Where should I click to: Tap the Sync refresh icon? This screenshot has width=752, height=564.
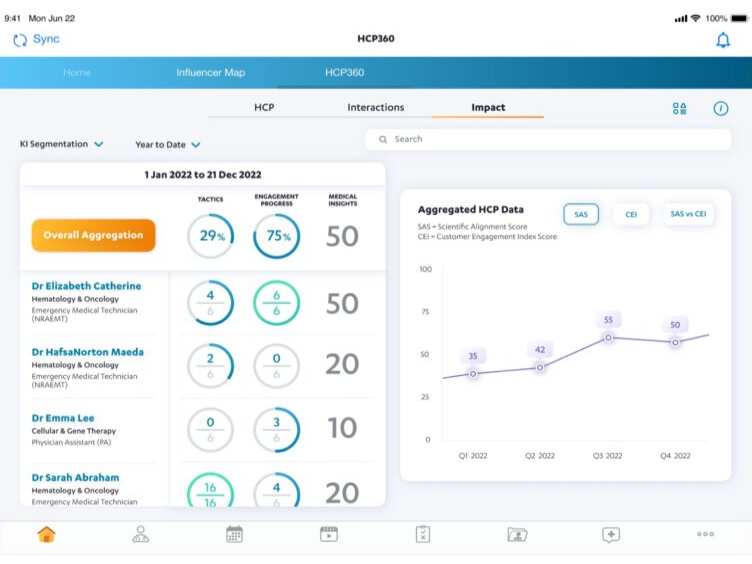[20, 40]
